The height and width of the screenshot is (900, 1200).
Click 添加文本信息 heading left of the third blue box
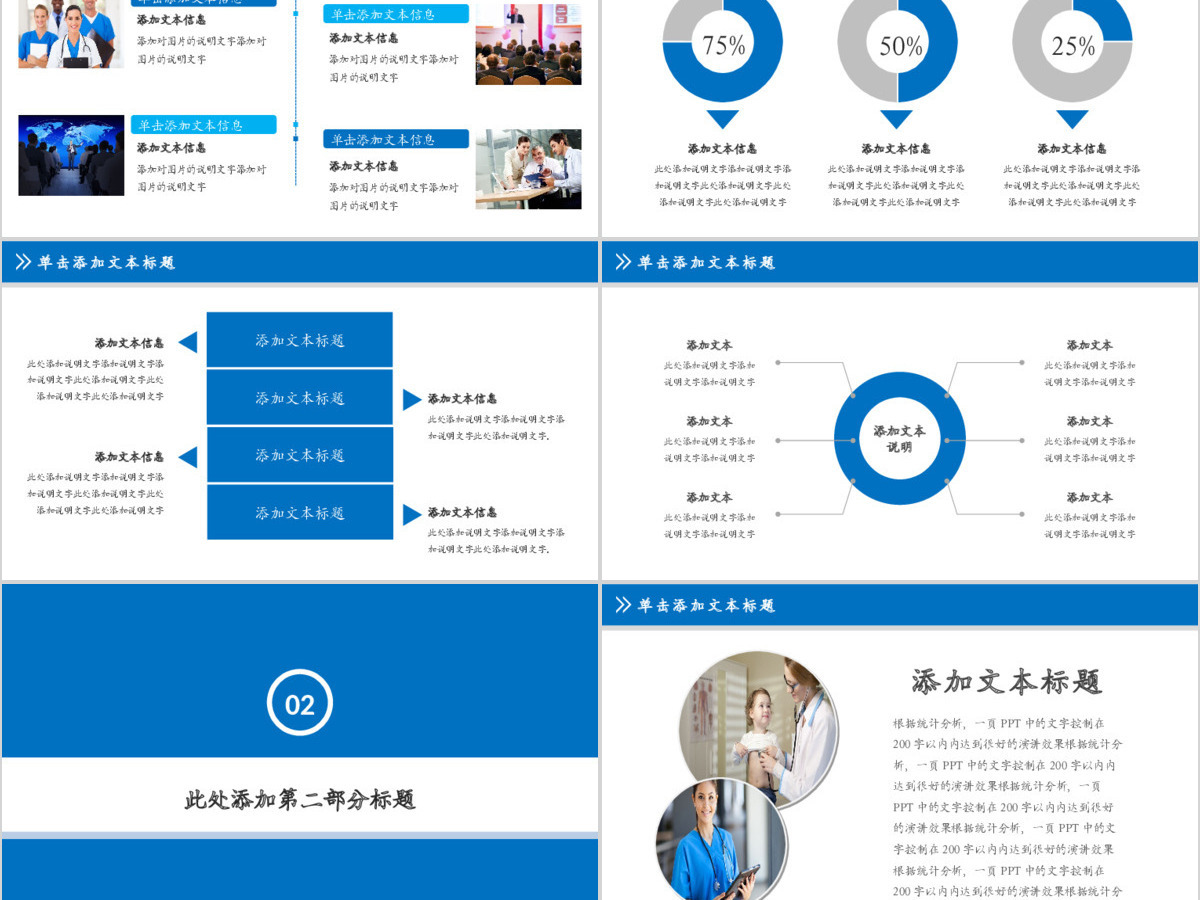point(129,457)
